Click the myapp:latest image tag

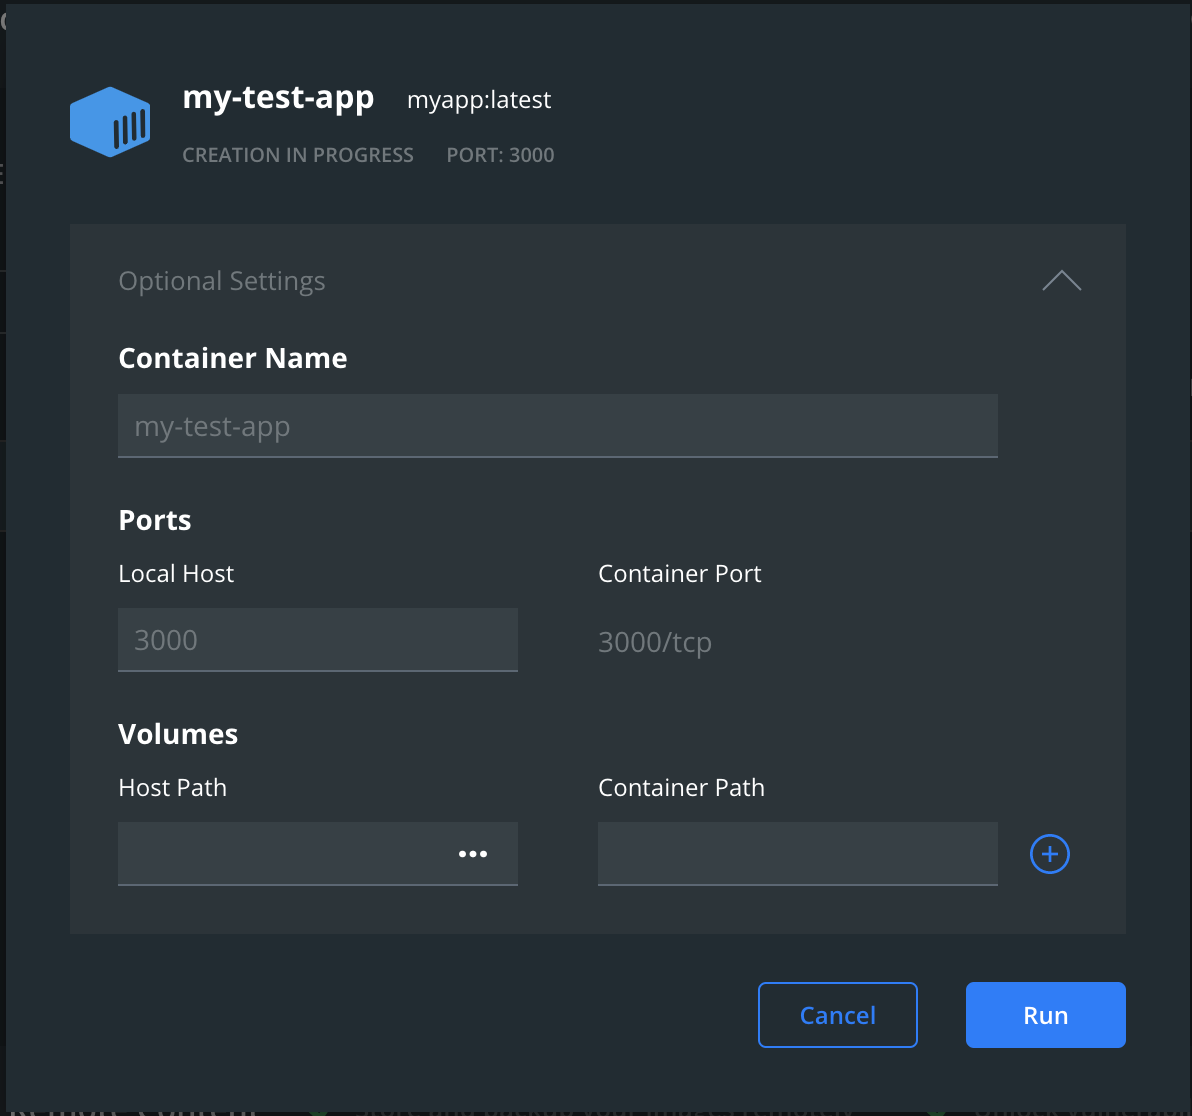click(x=479, y=100)
